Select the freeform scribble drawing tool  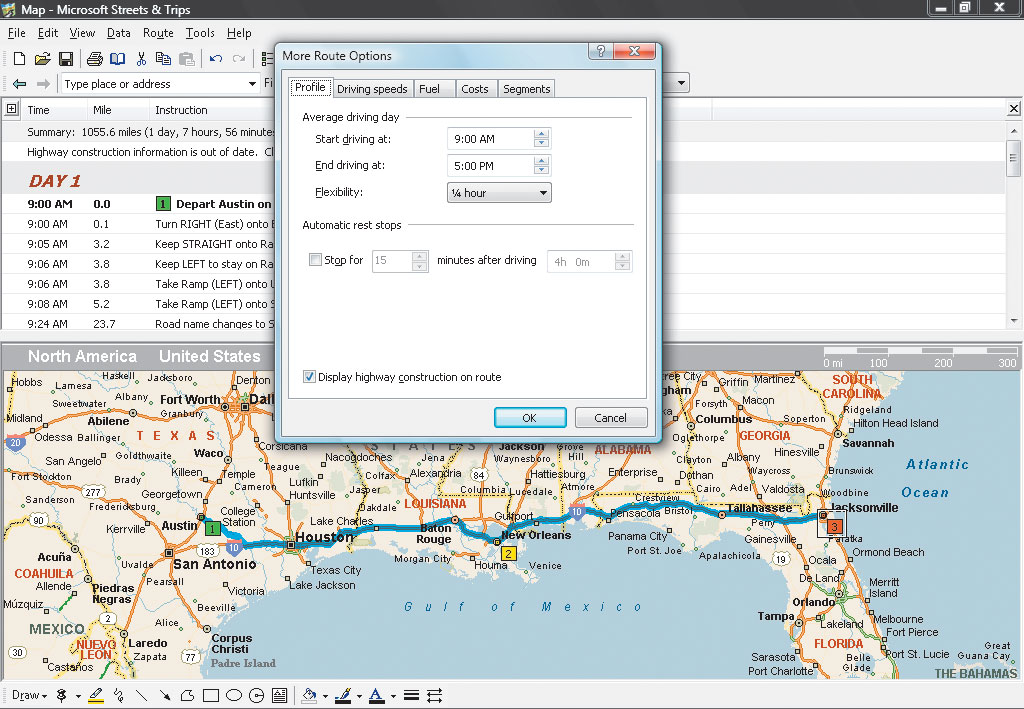click(x=118, y=695)
